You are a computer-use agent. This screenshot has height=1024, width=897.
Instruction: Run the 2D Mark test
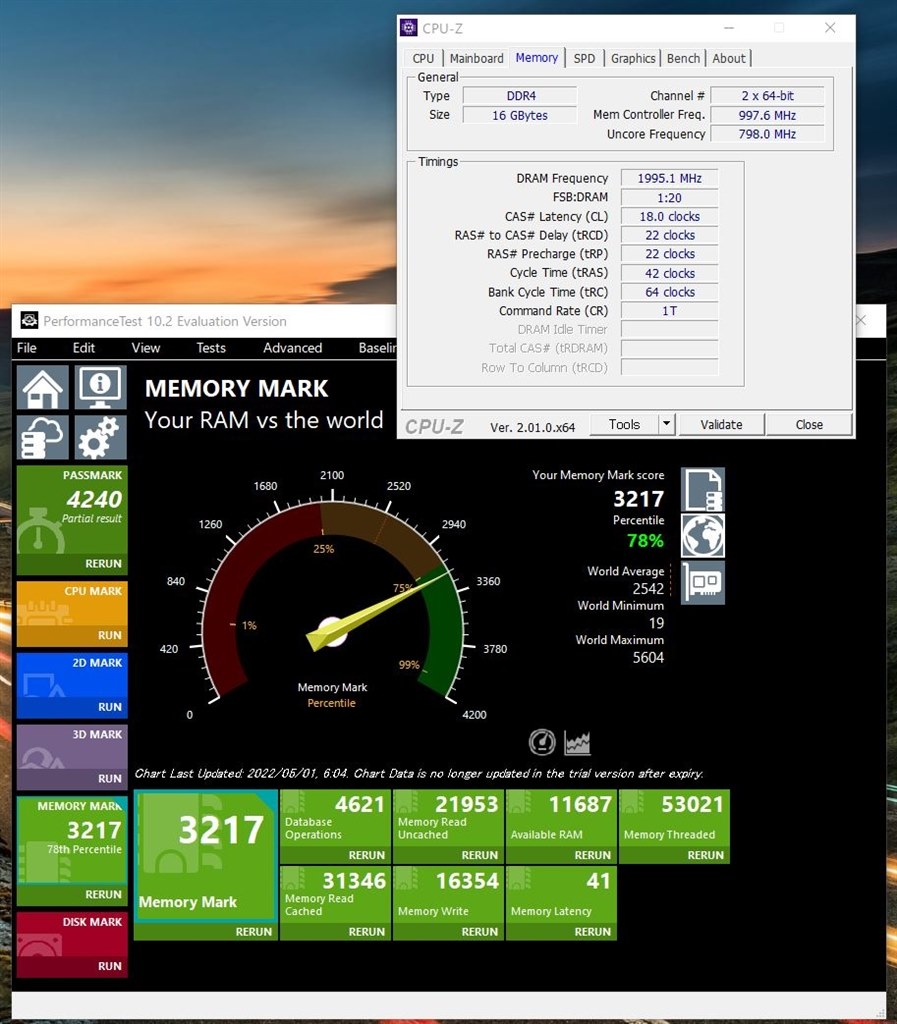pos(110,707)
